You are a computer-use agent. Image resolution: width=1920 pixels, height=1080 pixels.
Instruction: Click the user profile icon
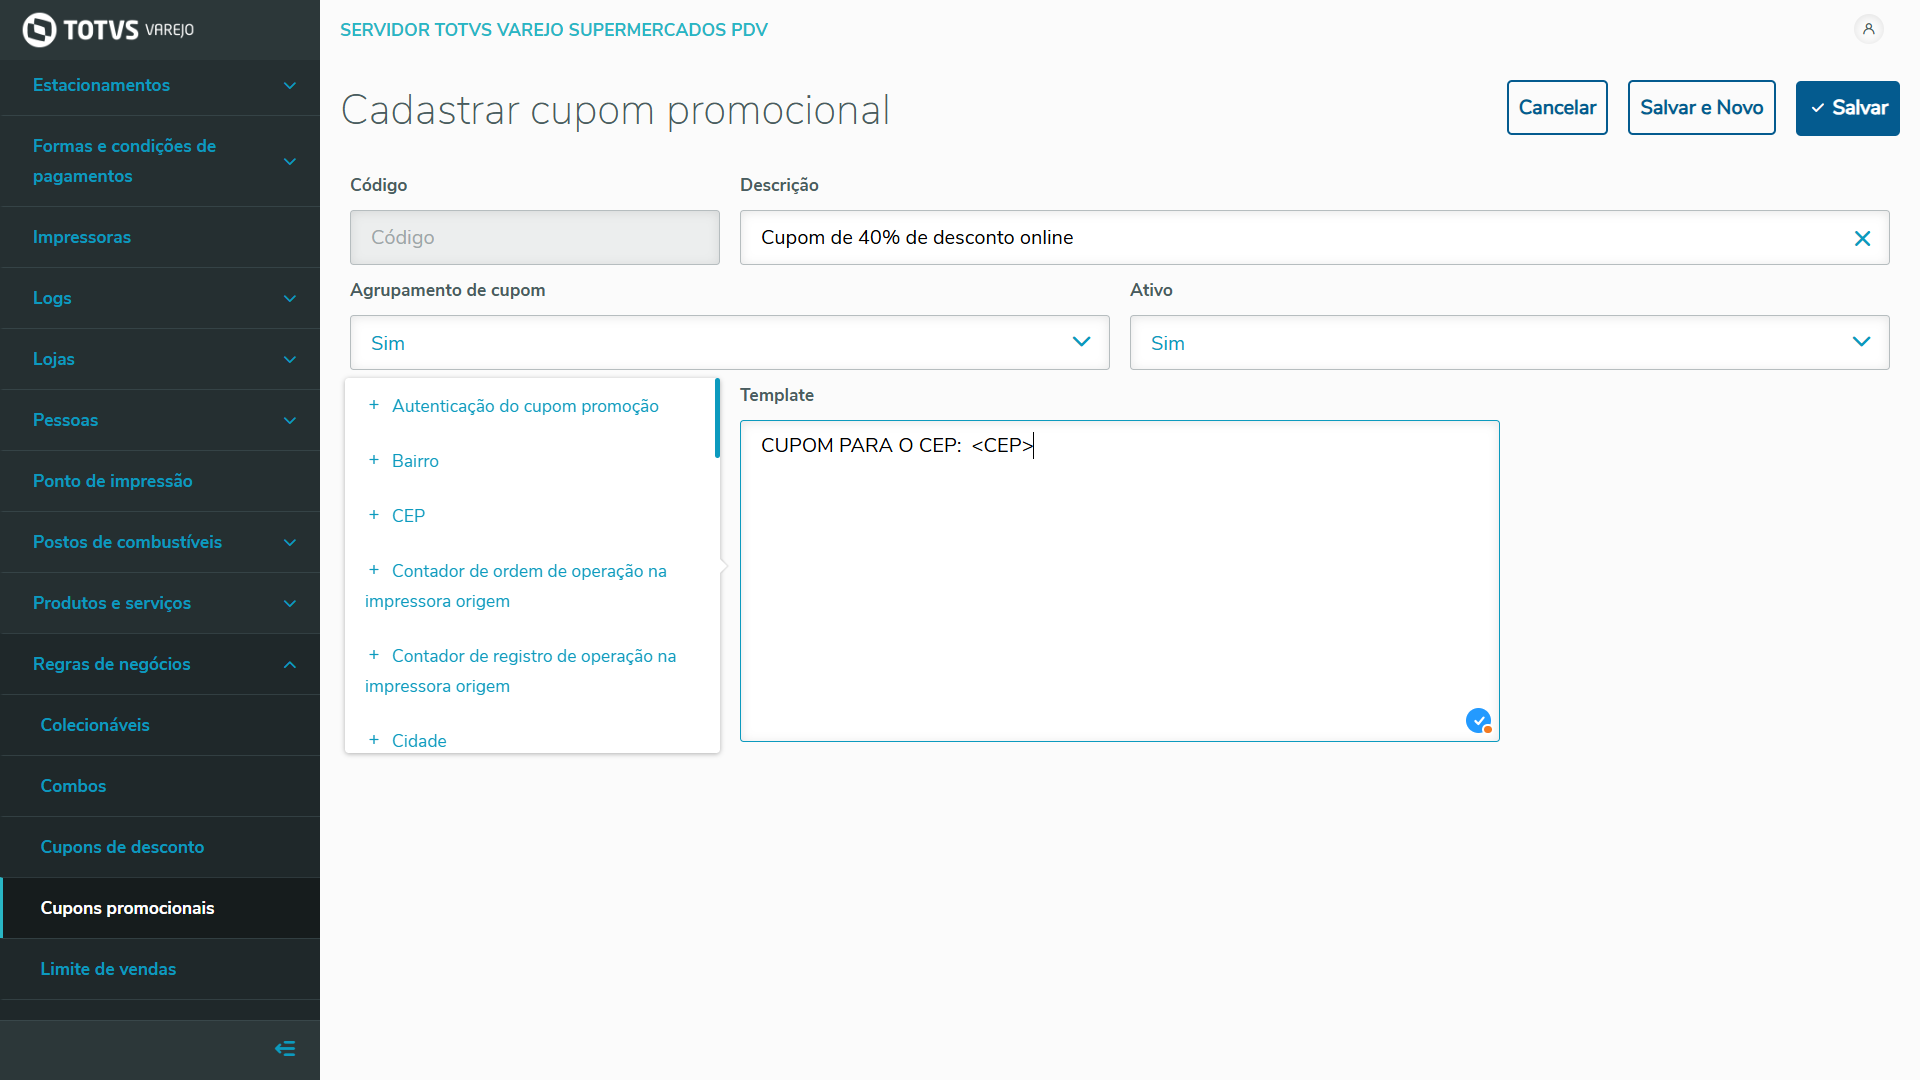[x=1868, y=29]
